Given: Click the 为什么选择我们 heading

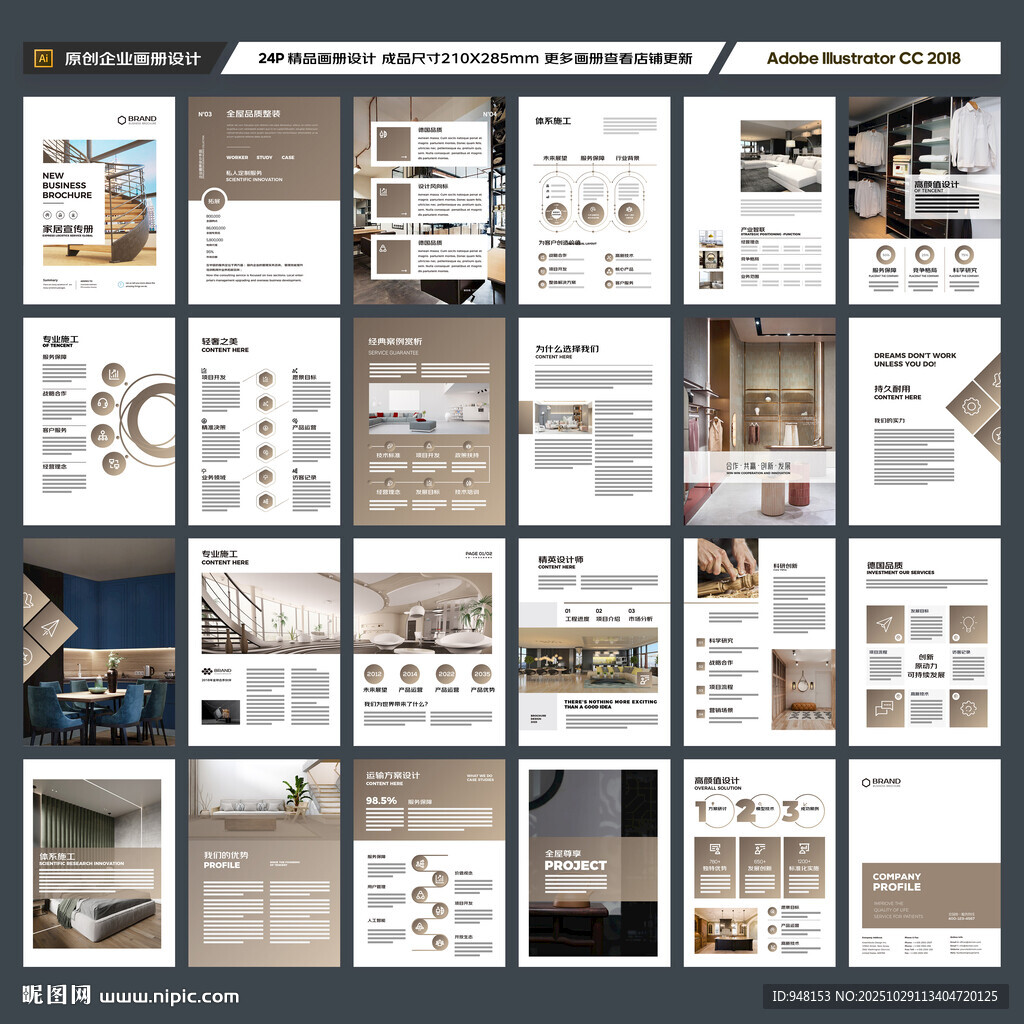Looking at the screenshot, I should pyautogui.click(x=567, y=349).
